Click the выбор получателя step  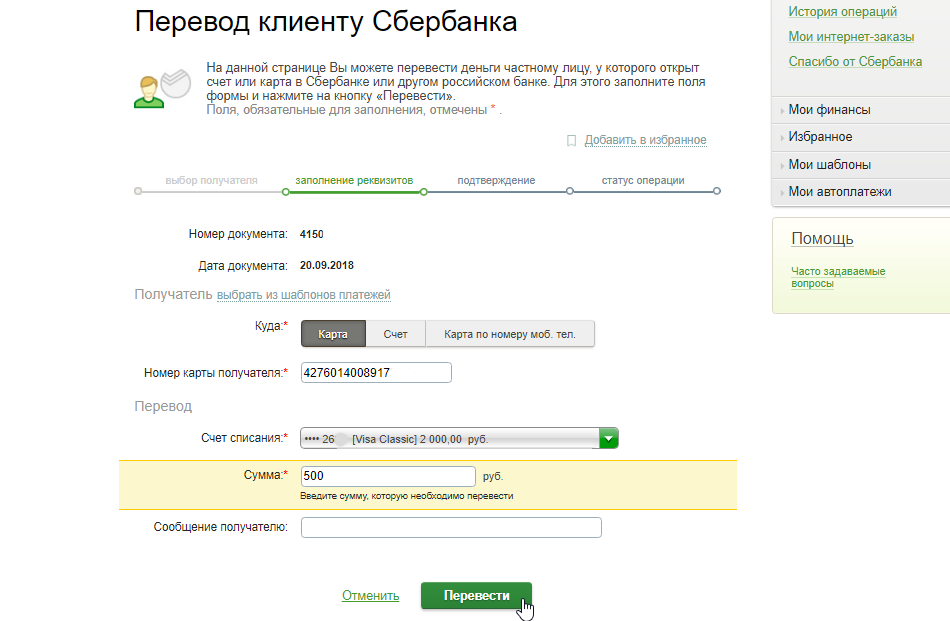click(211, 181)
